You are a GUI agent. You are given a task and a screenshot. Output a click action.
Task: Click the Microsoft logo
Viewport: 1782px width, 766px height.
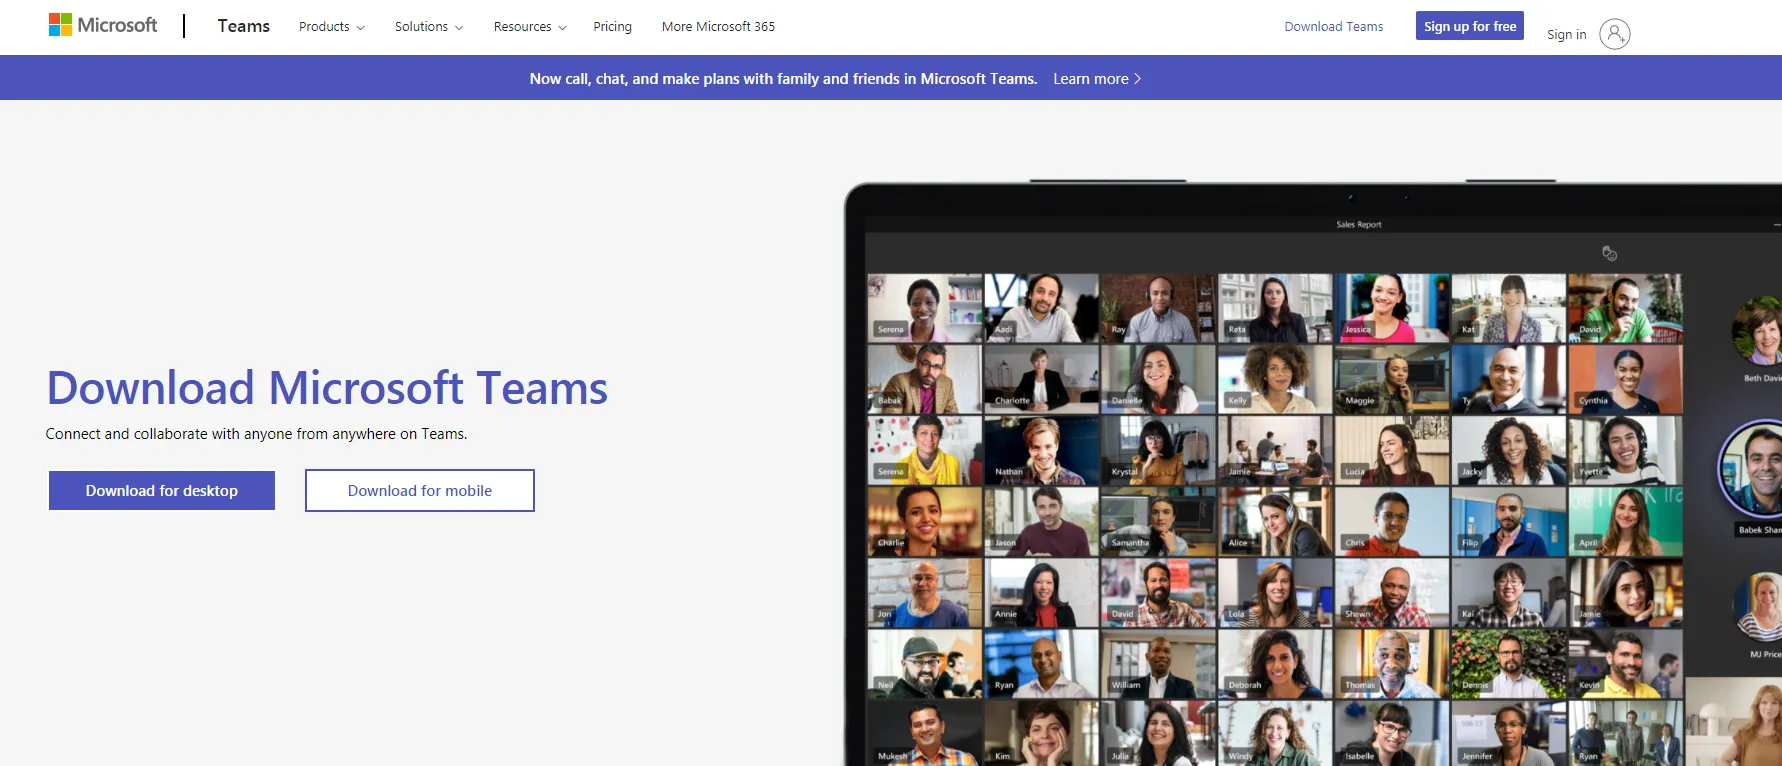coord(103,25)
